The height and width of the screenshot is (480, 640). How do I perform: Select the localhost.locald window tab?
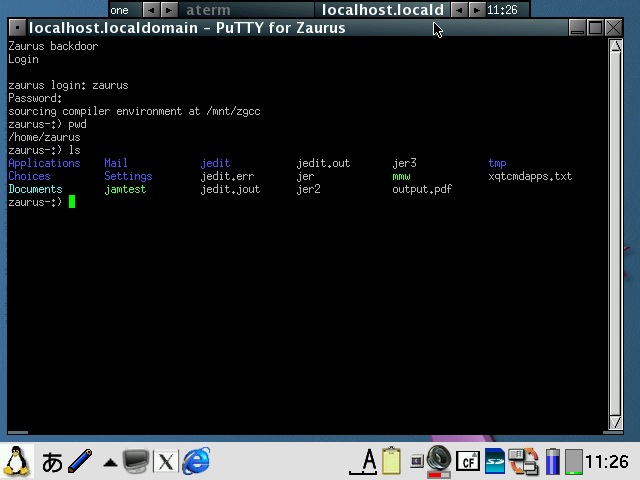click(x=382, y=10)
